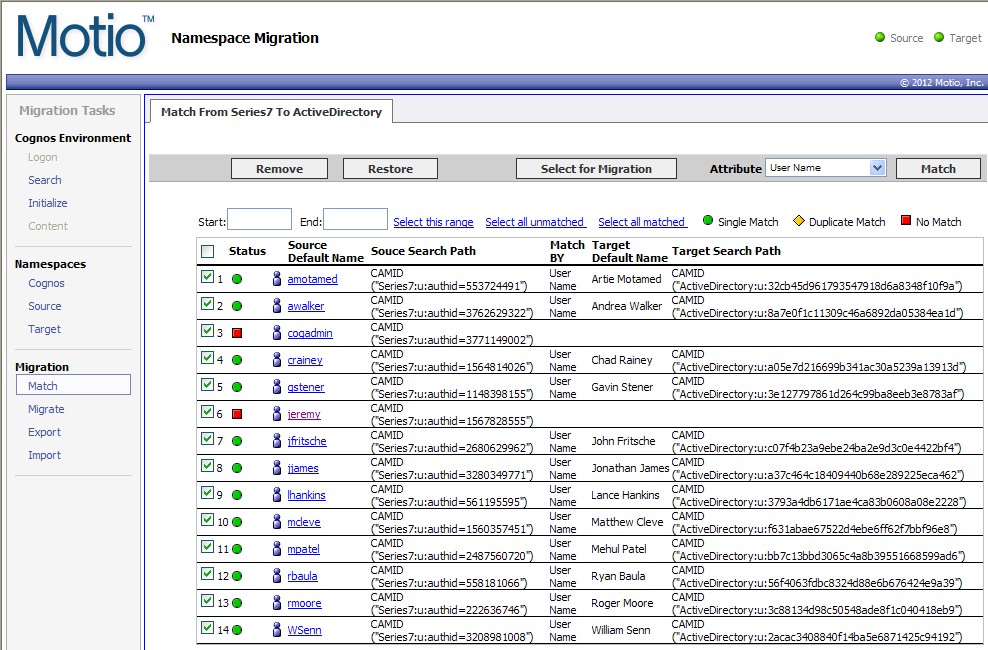Click the user icon beside mcleve
This screenshot has height=650, width=988.
pyautogui.click(x=277, y=522)
